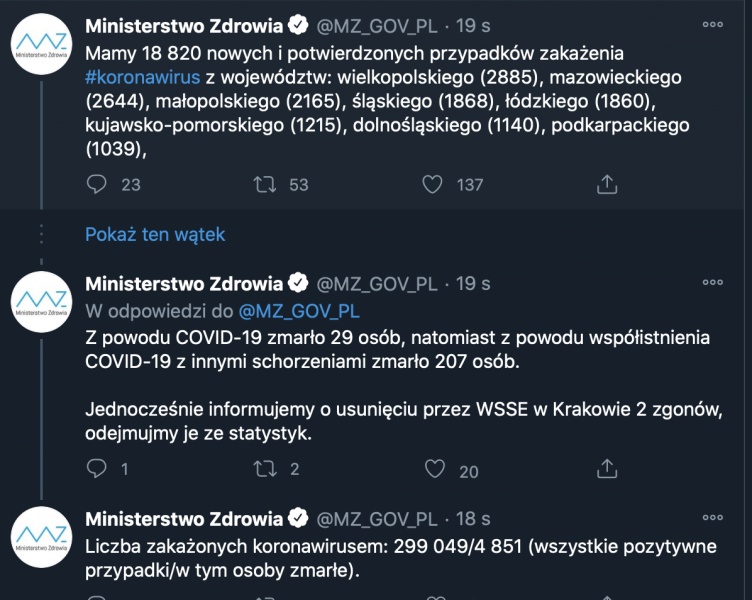The width and height of the screenshot is (752, 600).
Task: Reply to the 18 820 new cases tweet
Action: (x=97, y=184)
